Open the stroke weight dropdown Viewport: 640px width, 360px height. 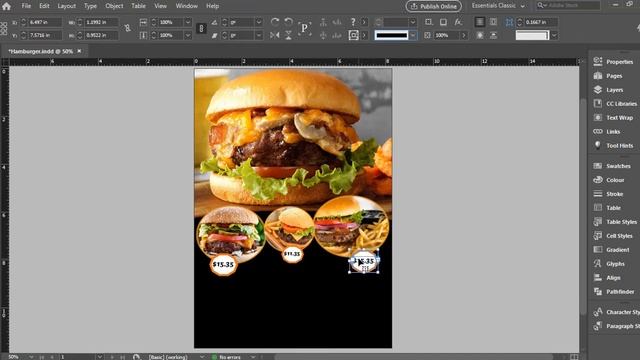(413, 22)
